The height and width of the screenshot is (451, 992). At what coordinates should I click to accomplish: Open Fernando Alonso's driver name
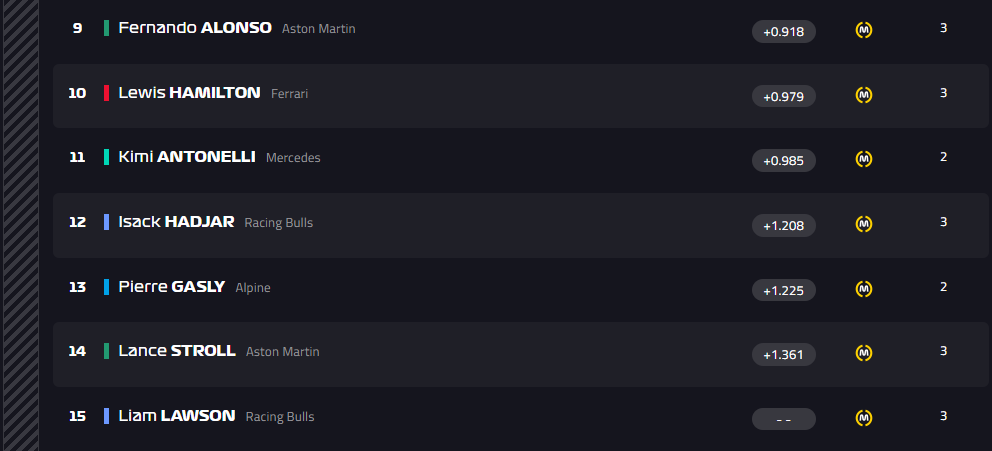[194, 28]
